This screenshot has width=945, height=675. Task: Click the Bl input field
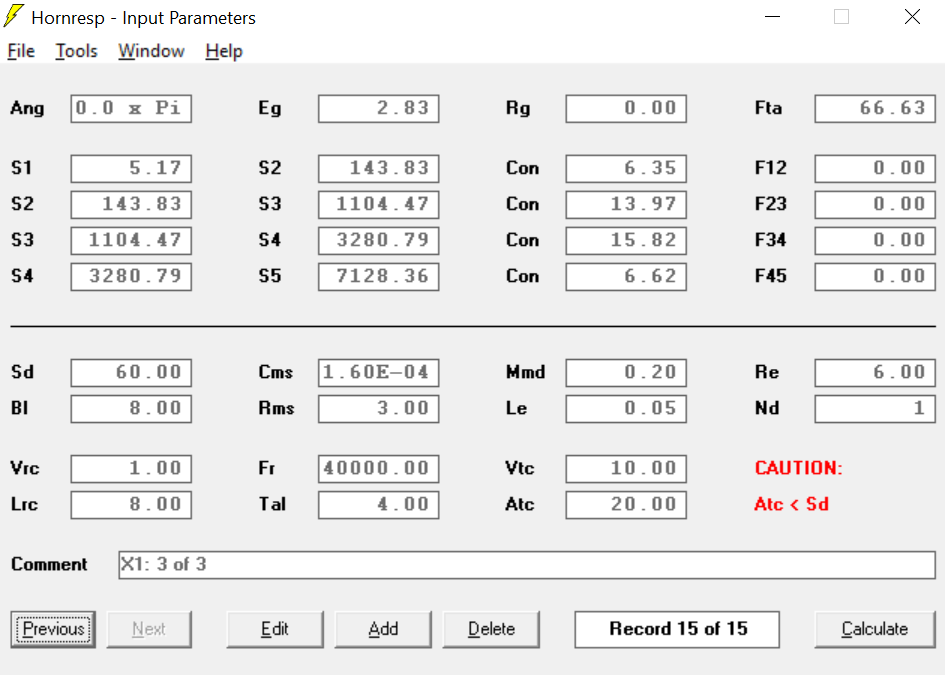(x=131, y=409)
